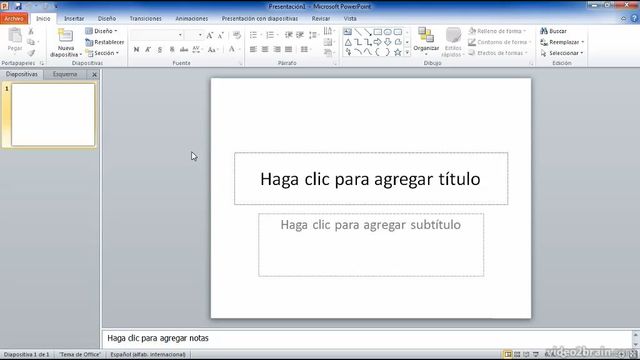This screenshot has width=640, height=360.
Task: Select slide 1 thumbnail
Action: click(x=53, y=115)
